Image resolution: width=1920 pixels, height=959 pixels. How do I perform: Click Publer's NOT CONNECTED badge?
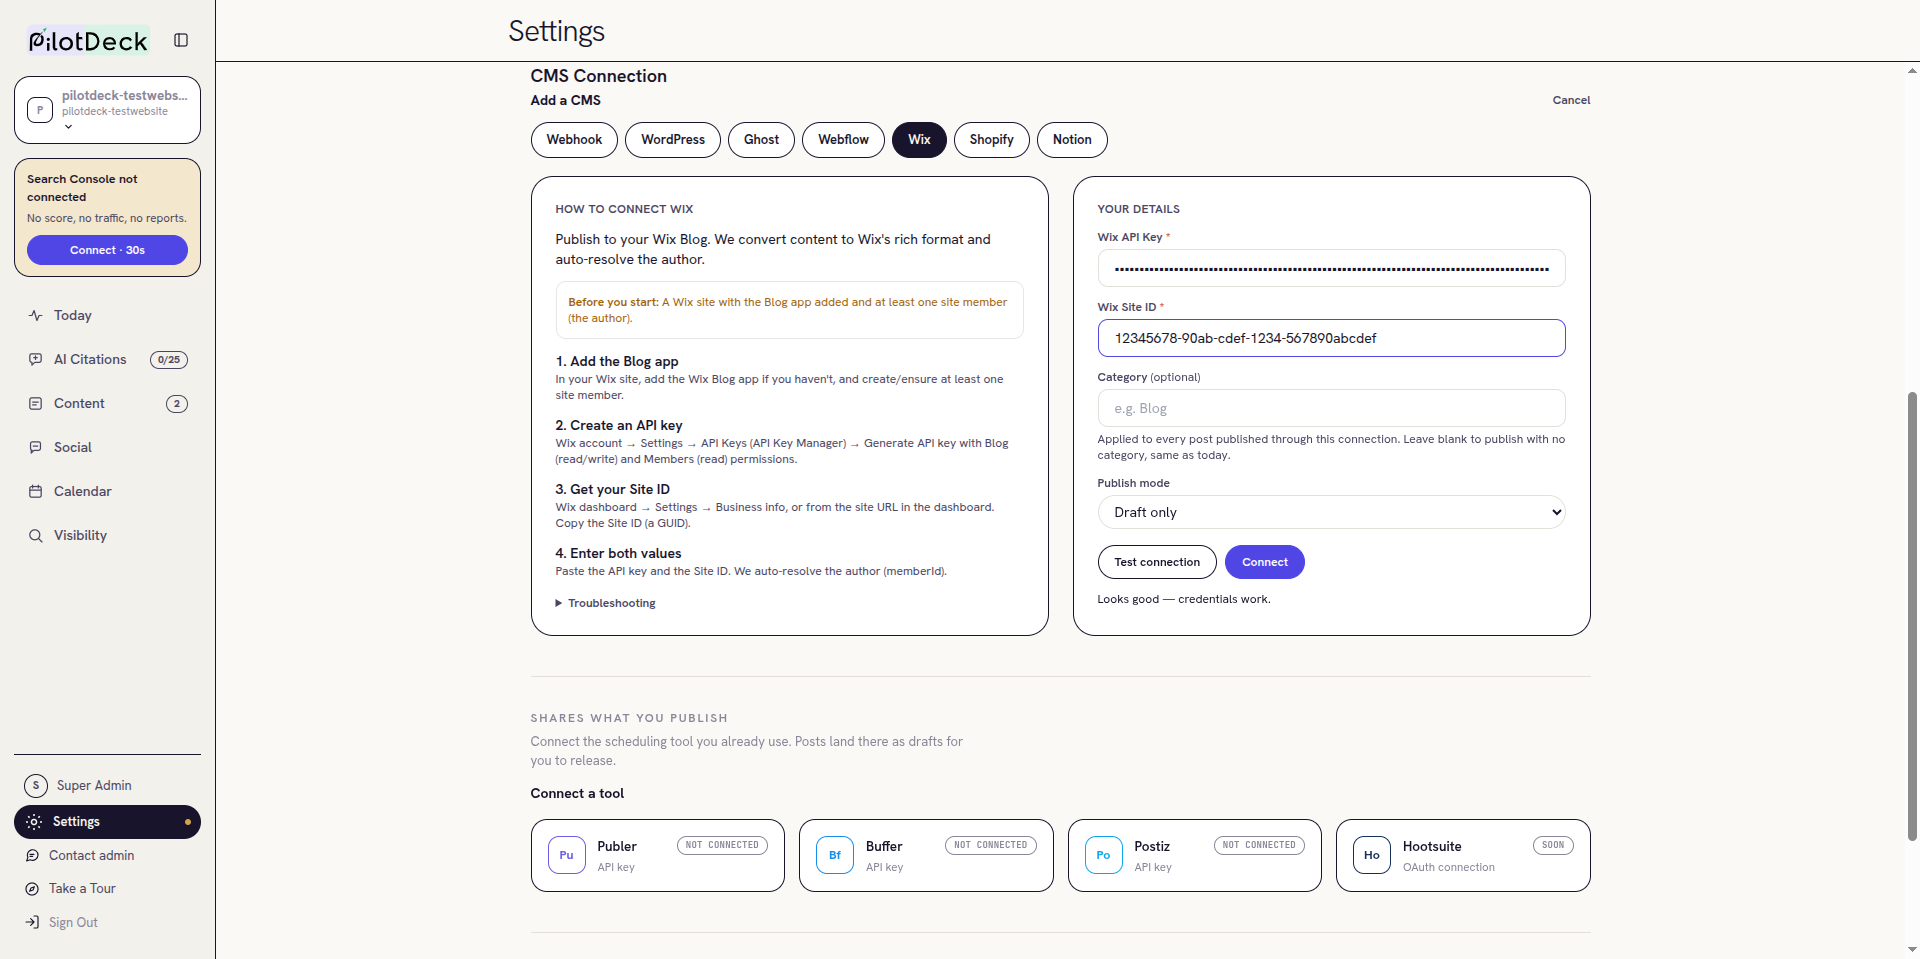(722, 845)
